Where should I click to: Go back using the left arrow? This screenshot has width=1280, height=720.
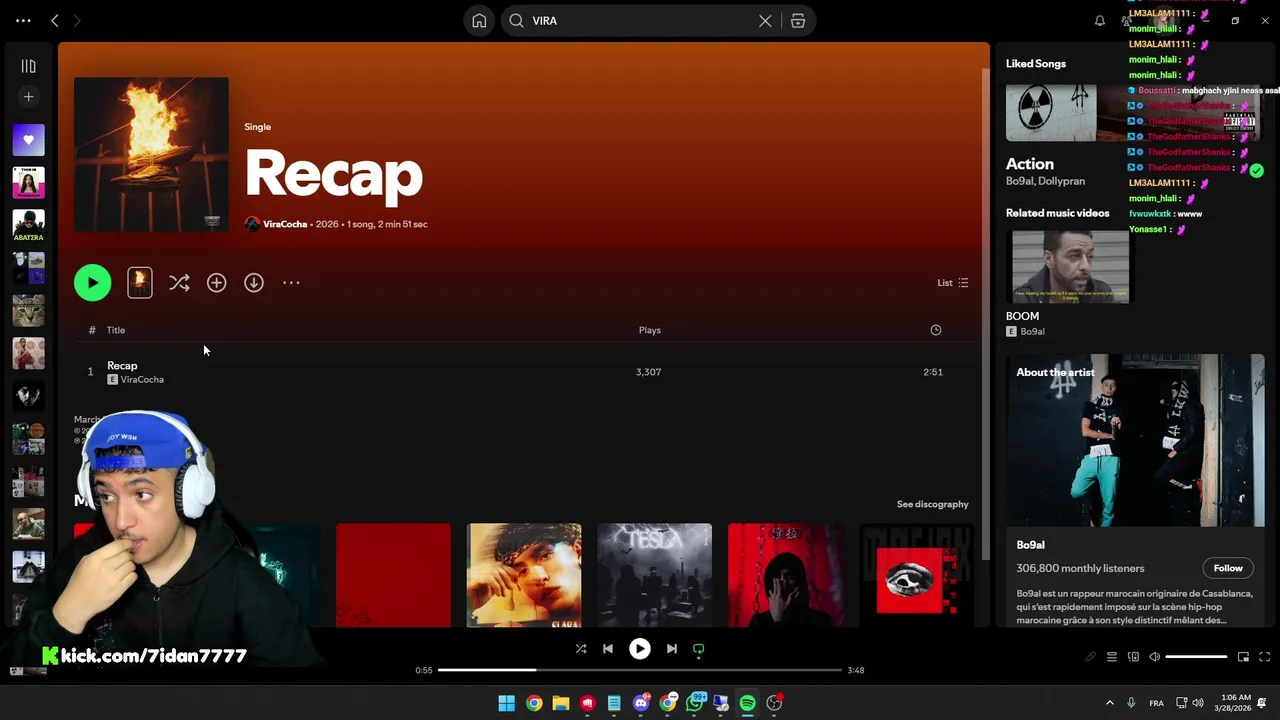55,20
